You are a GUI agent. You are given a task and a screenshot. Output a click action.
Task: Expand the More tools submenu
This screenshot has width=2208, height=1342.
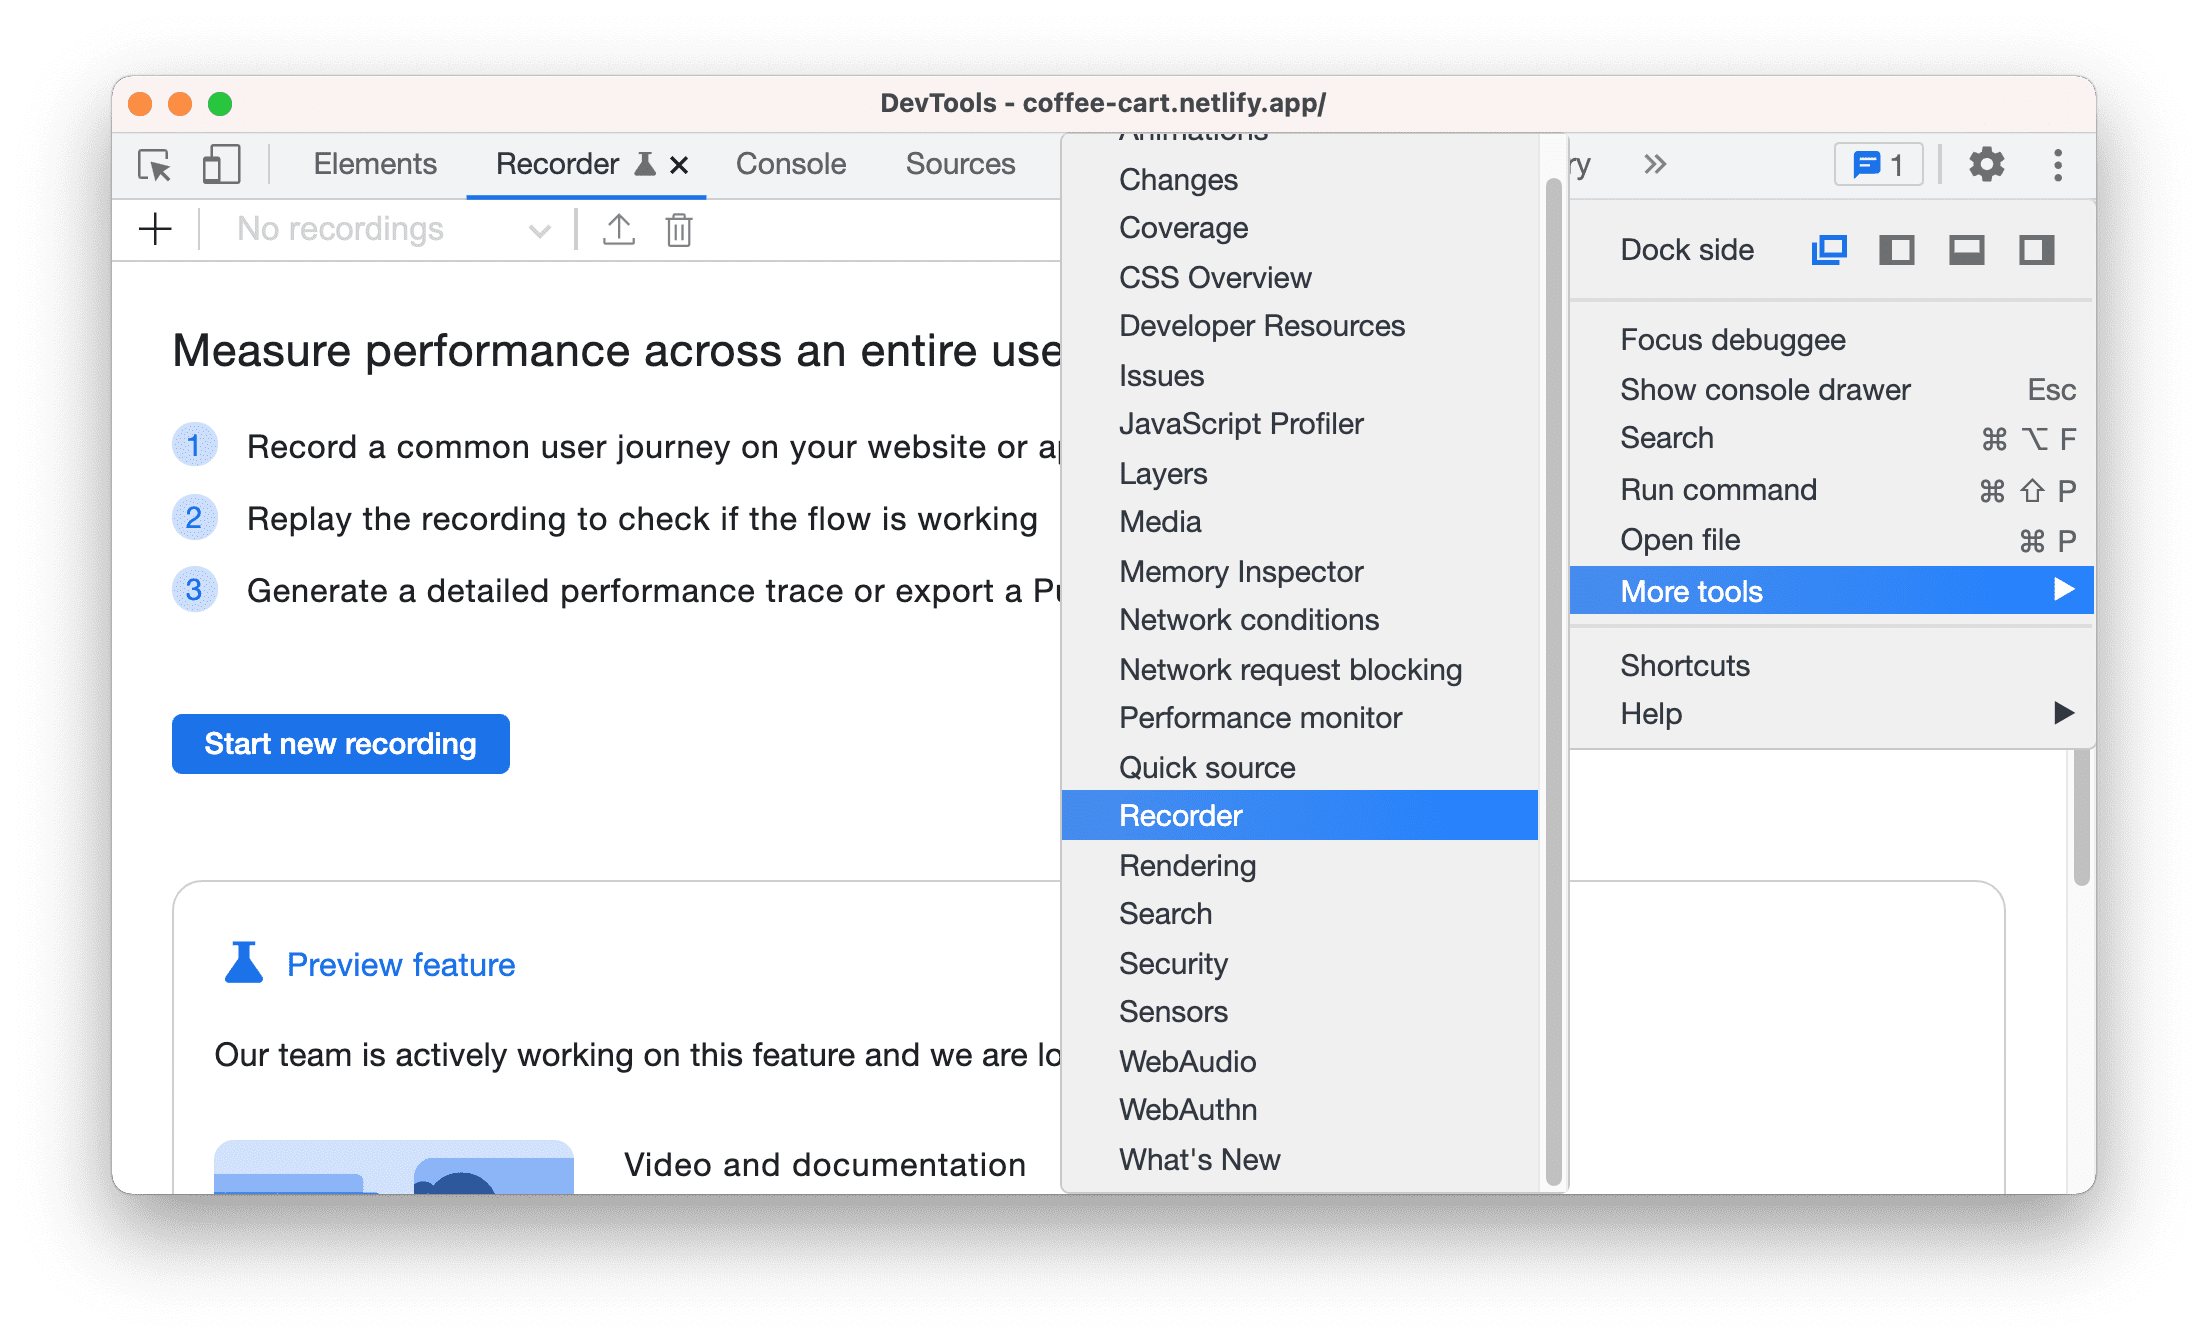[x=1834, y=591]
